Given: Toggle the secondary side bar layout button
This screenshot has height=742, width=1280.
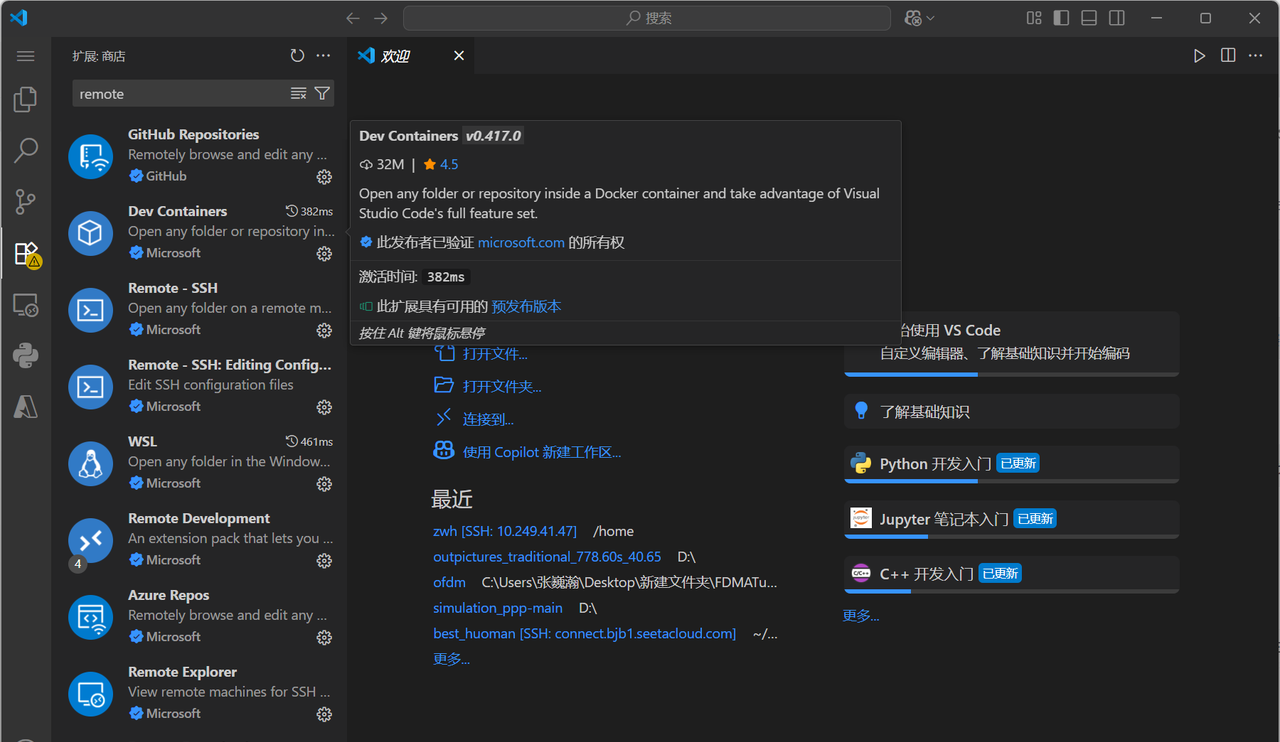Looking at the screenshot, I should [x=1117, y=18].
